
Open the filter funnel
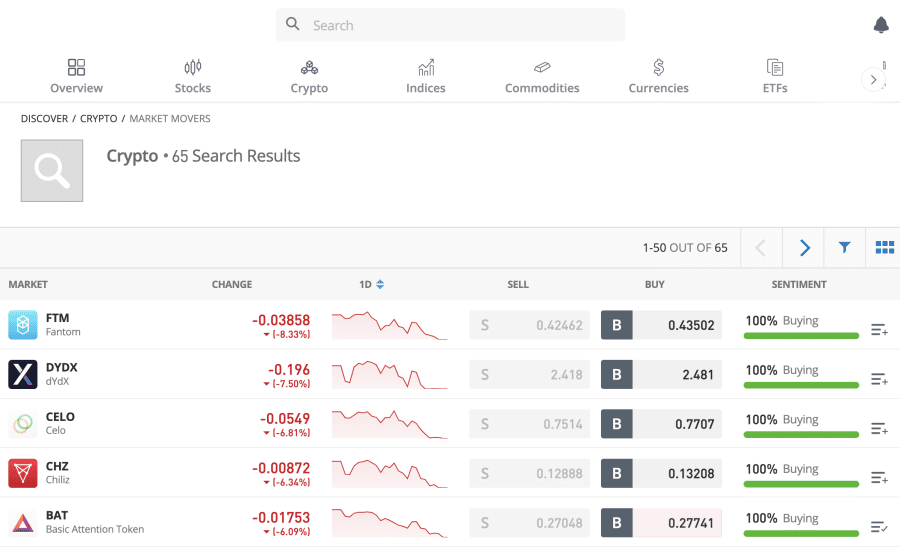tap(844, 248)
